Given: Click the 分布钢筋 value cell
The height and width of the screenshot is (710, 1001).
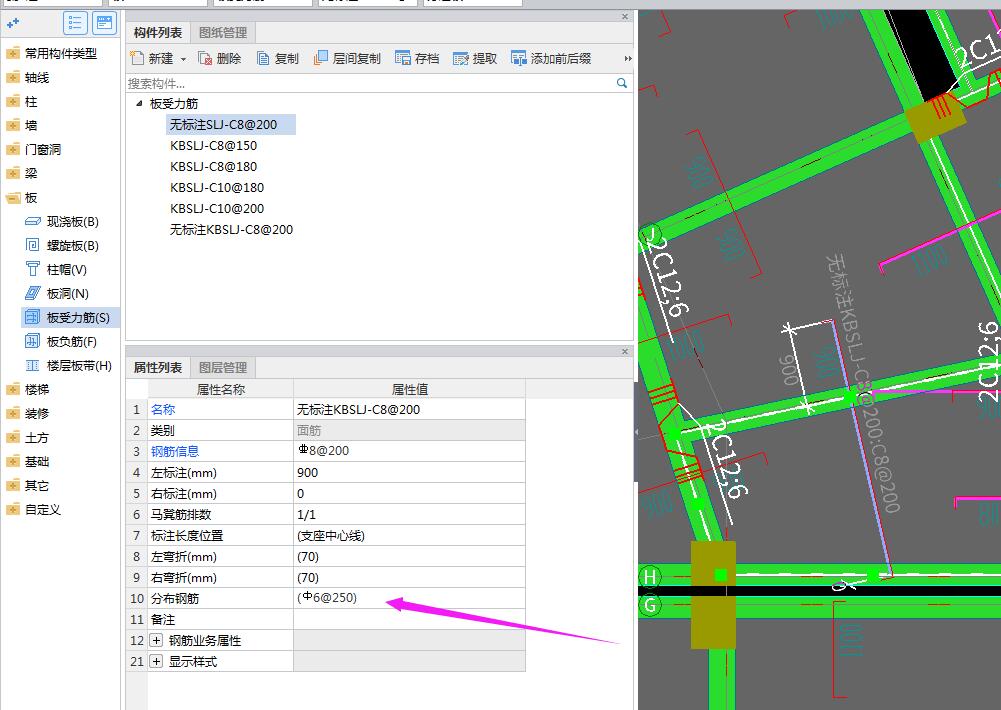Looking at the screenshot, I should pos(408,598).
